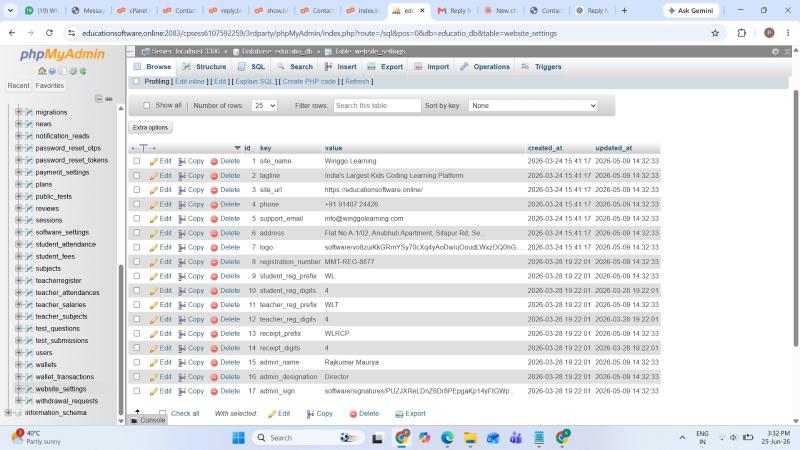Click red Delete icon for site_url row
Image resolution: width=800 pixels, height=450 pixels.
214,190
